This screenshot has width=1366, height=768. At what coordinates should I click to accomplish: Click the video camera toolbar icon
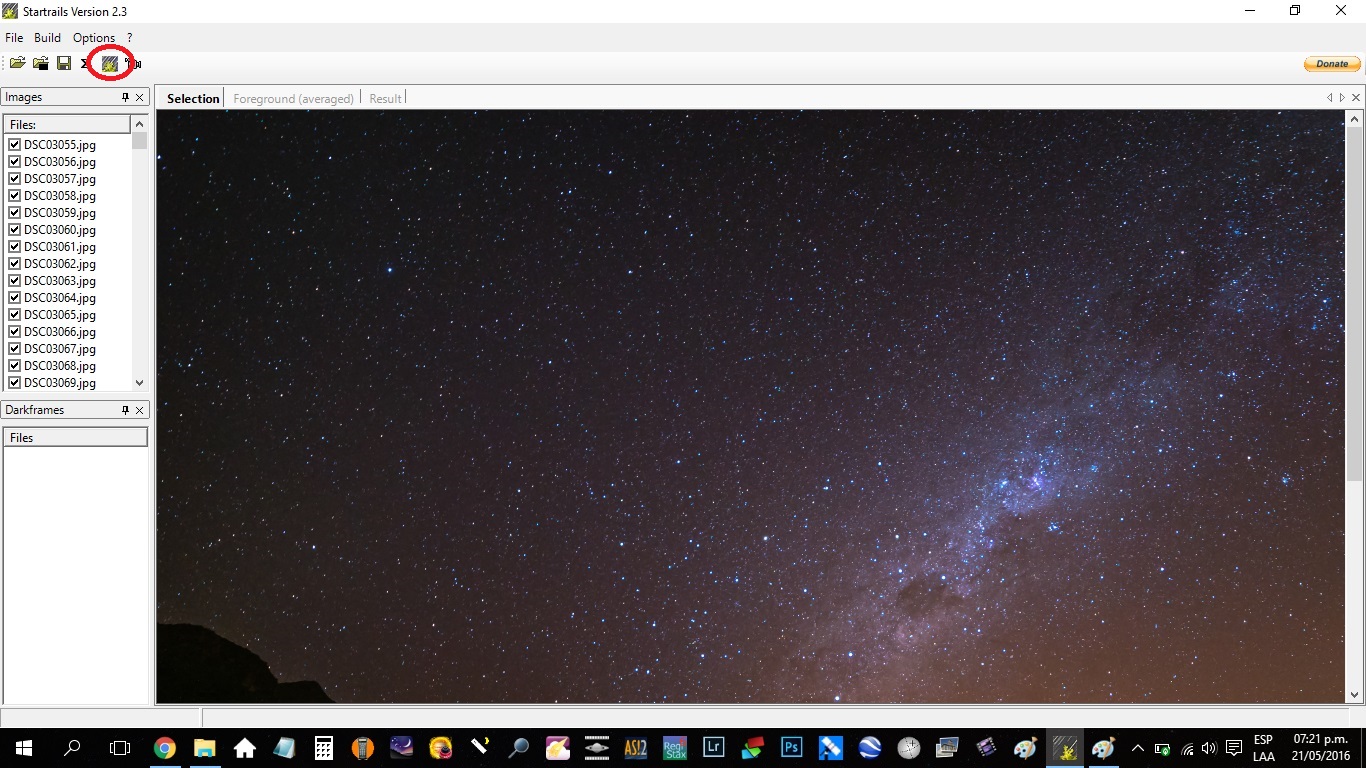[x=134, y=64]
